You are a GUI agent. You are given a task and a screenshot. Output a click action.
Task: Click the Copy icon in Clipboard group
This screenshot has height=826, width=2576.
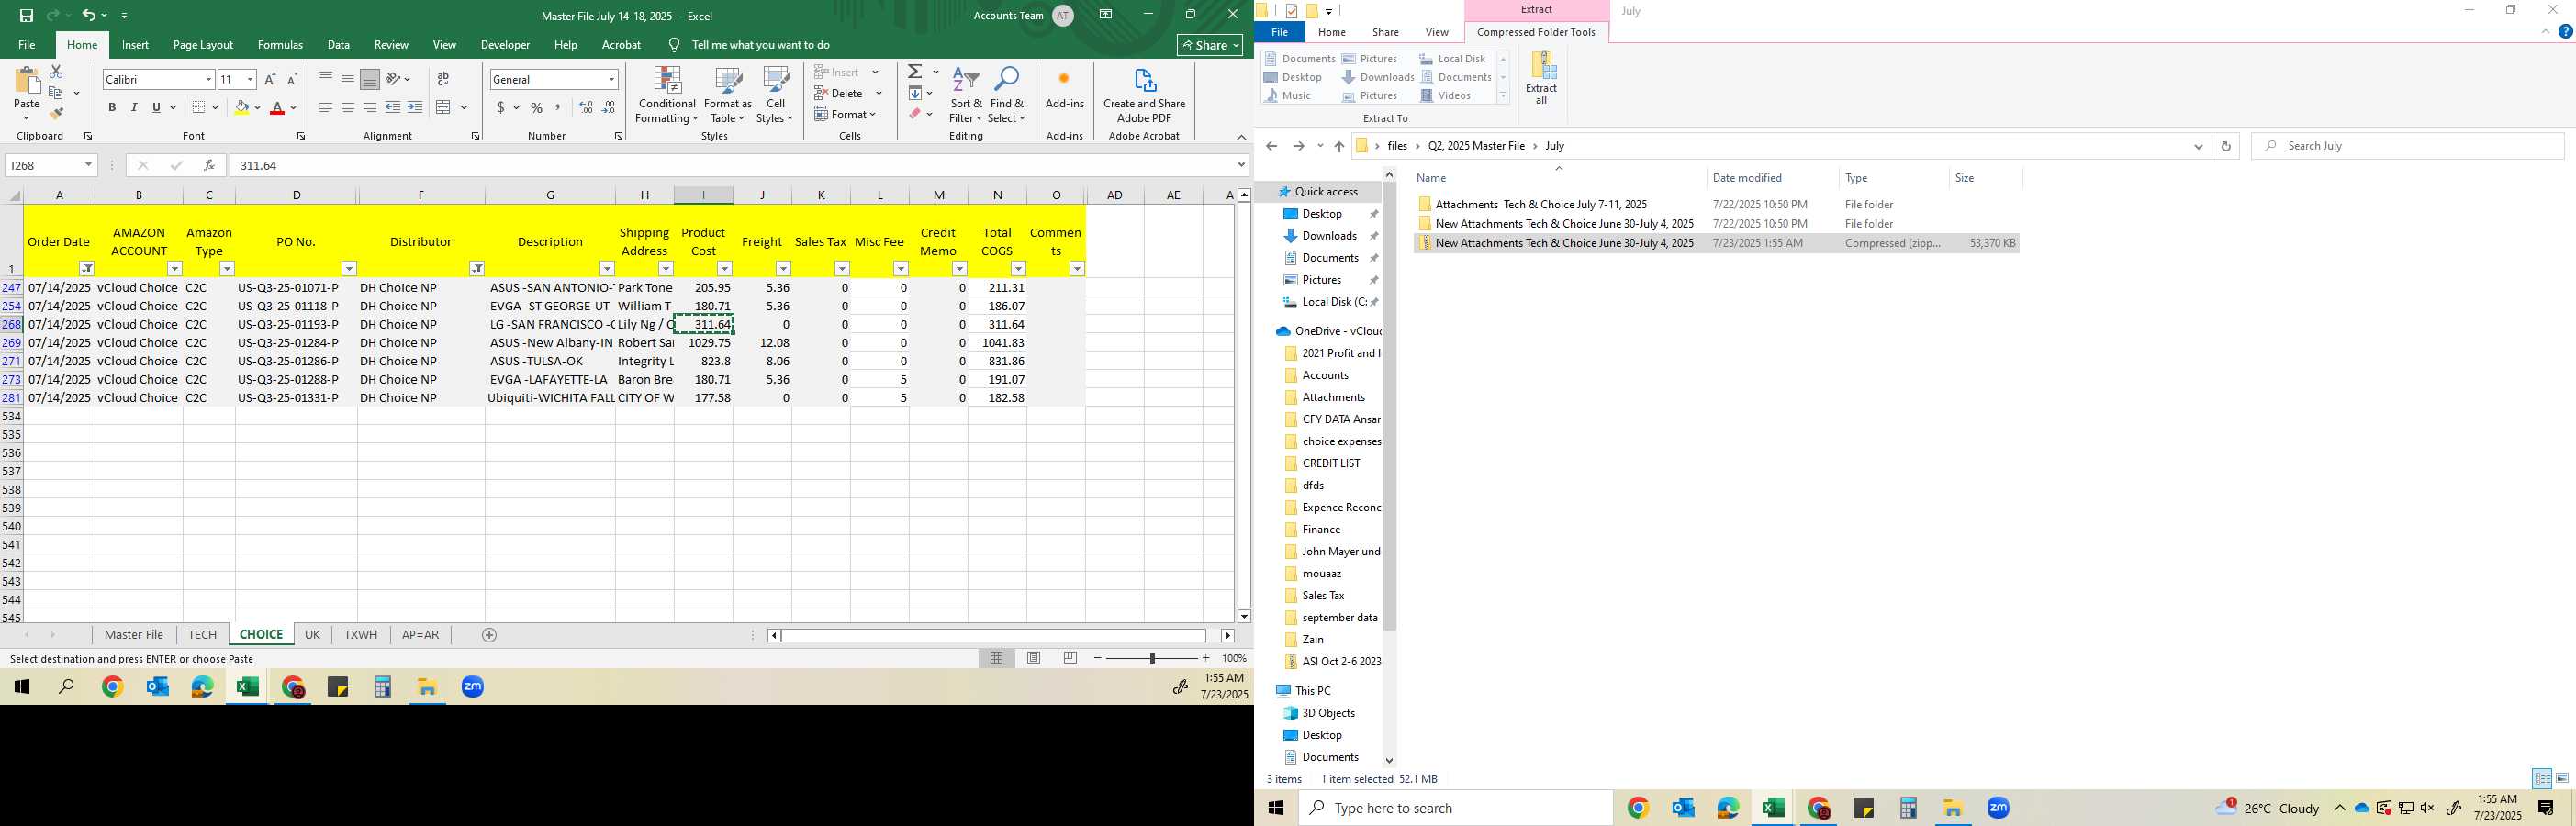(56, 93)
